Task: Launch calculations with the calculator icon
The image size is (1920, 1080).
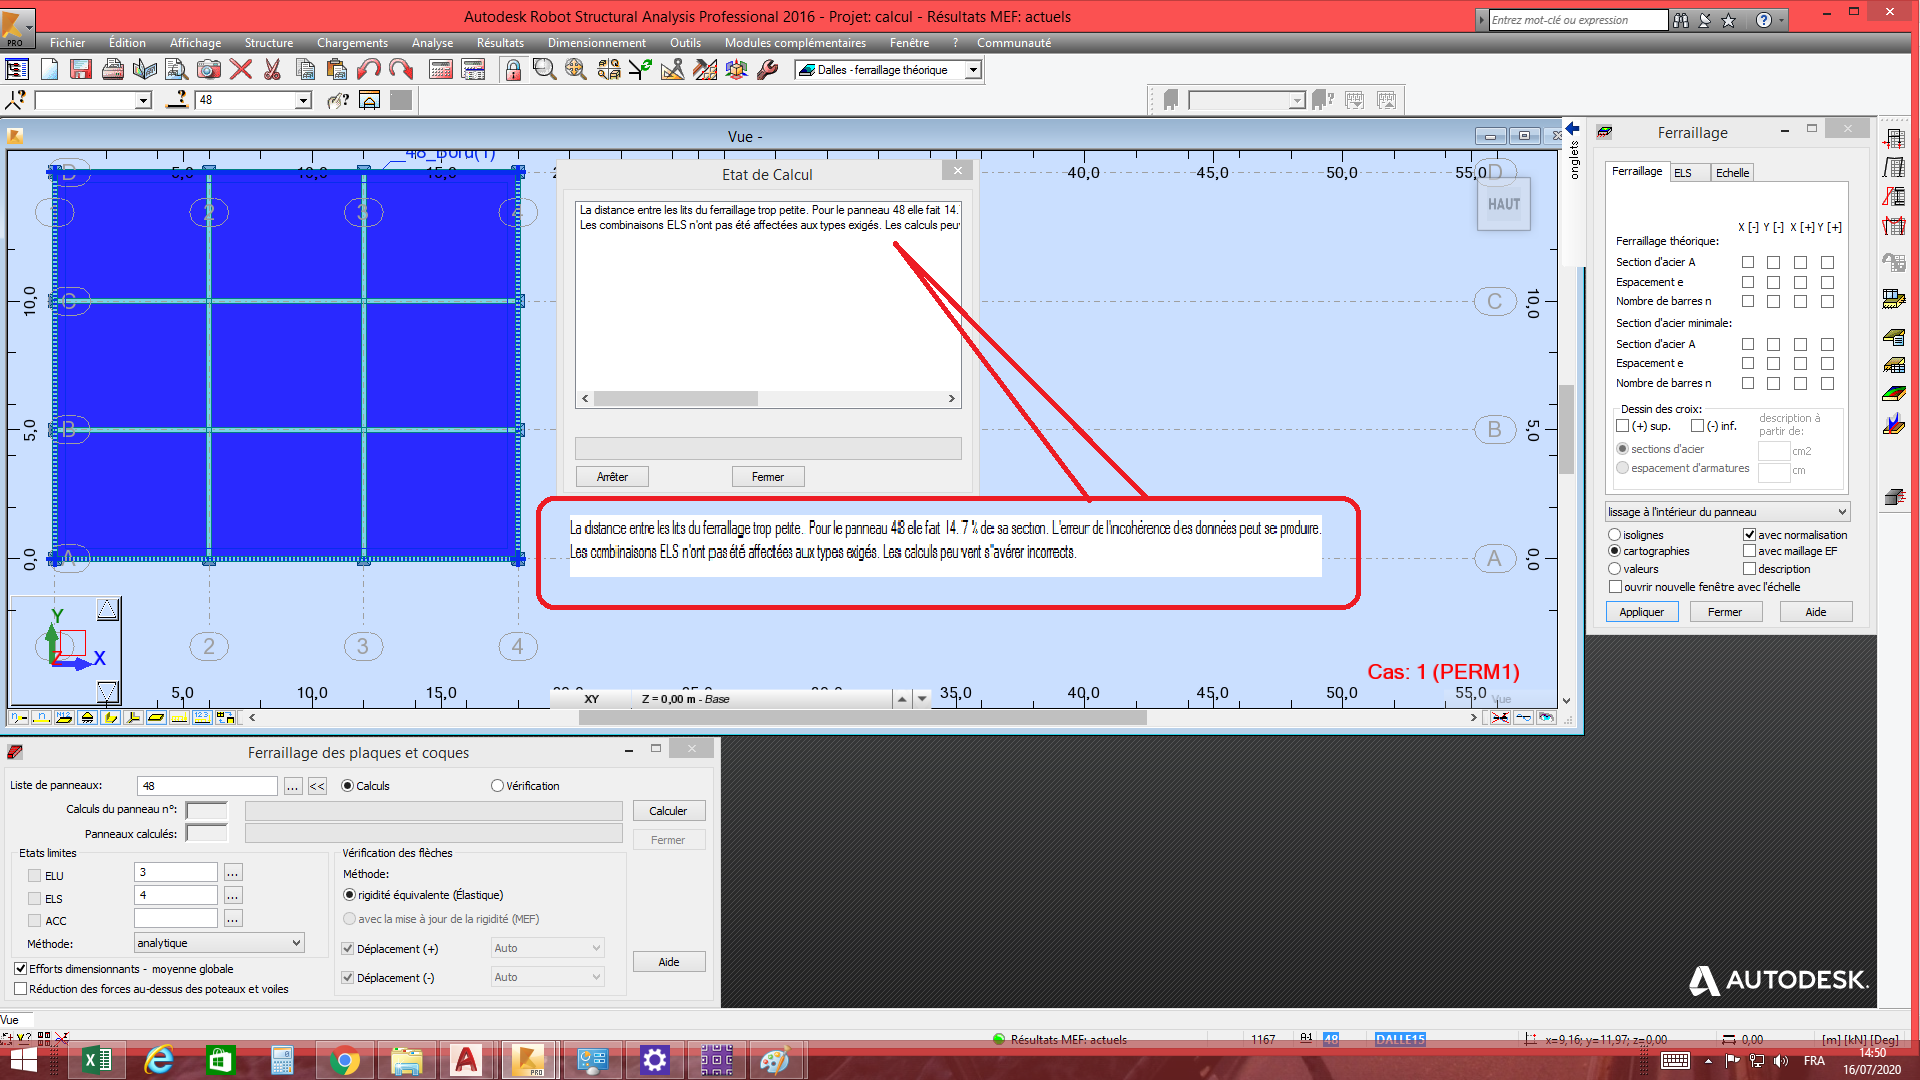Action: click(x=441, y=69)
